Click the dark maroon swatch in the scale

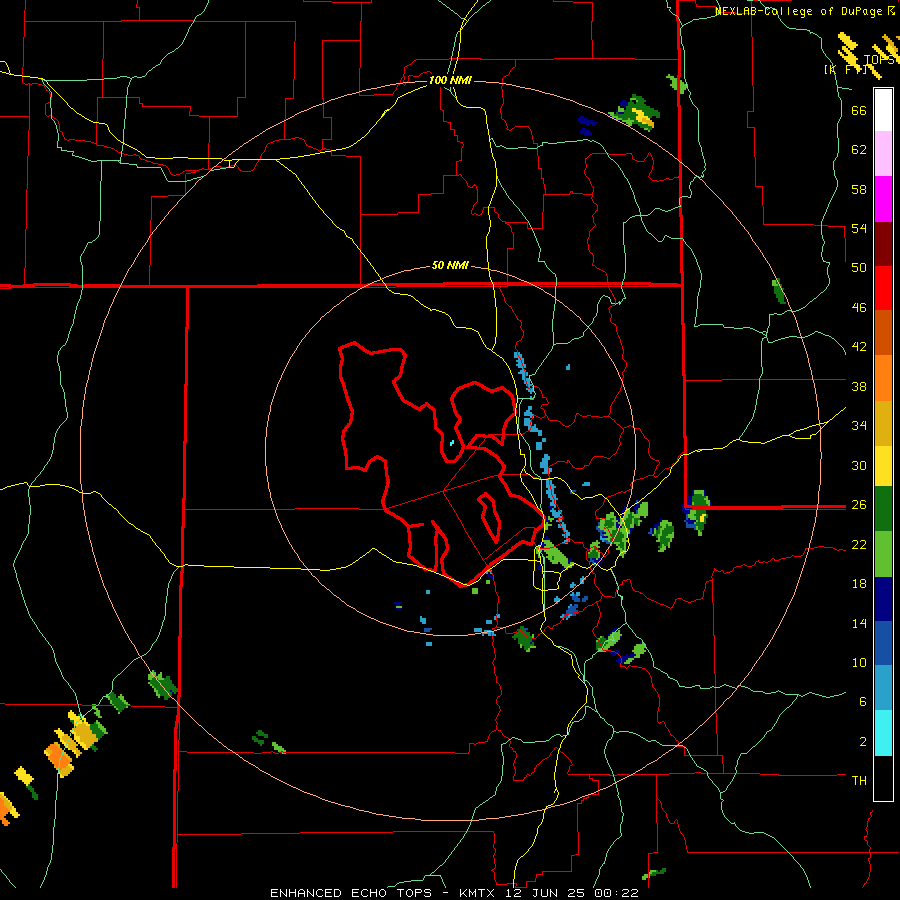click(883, 244)
